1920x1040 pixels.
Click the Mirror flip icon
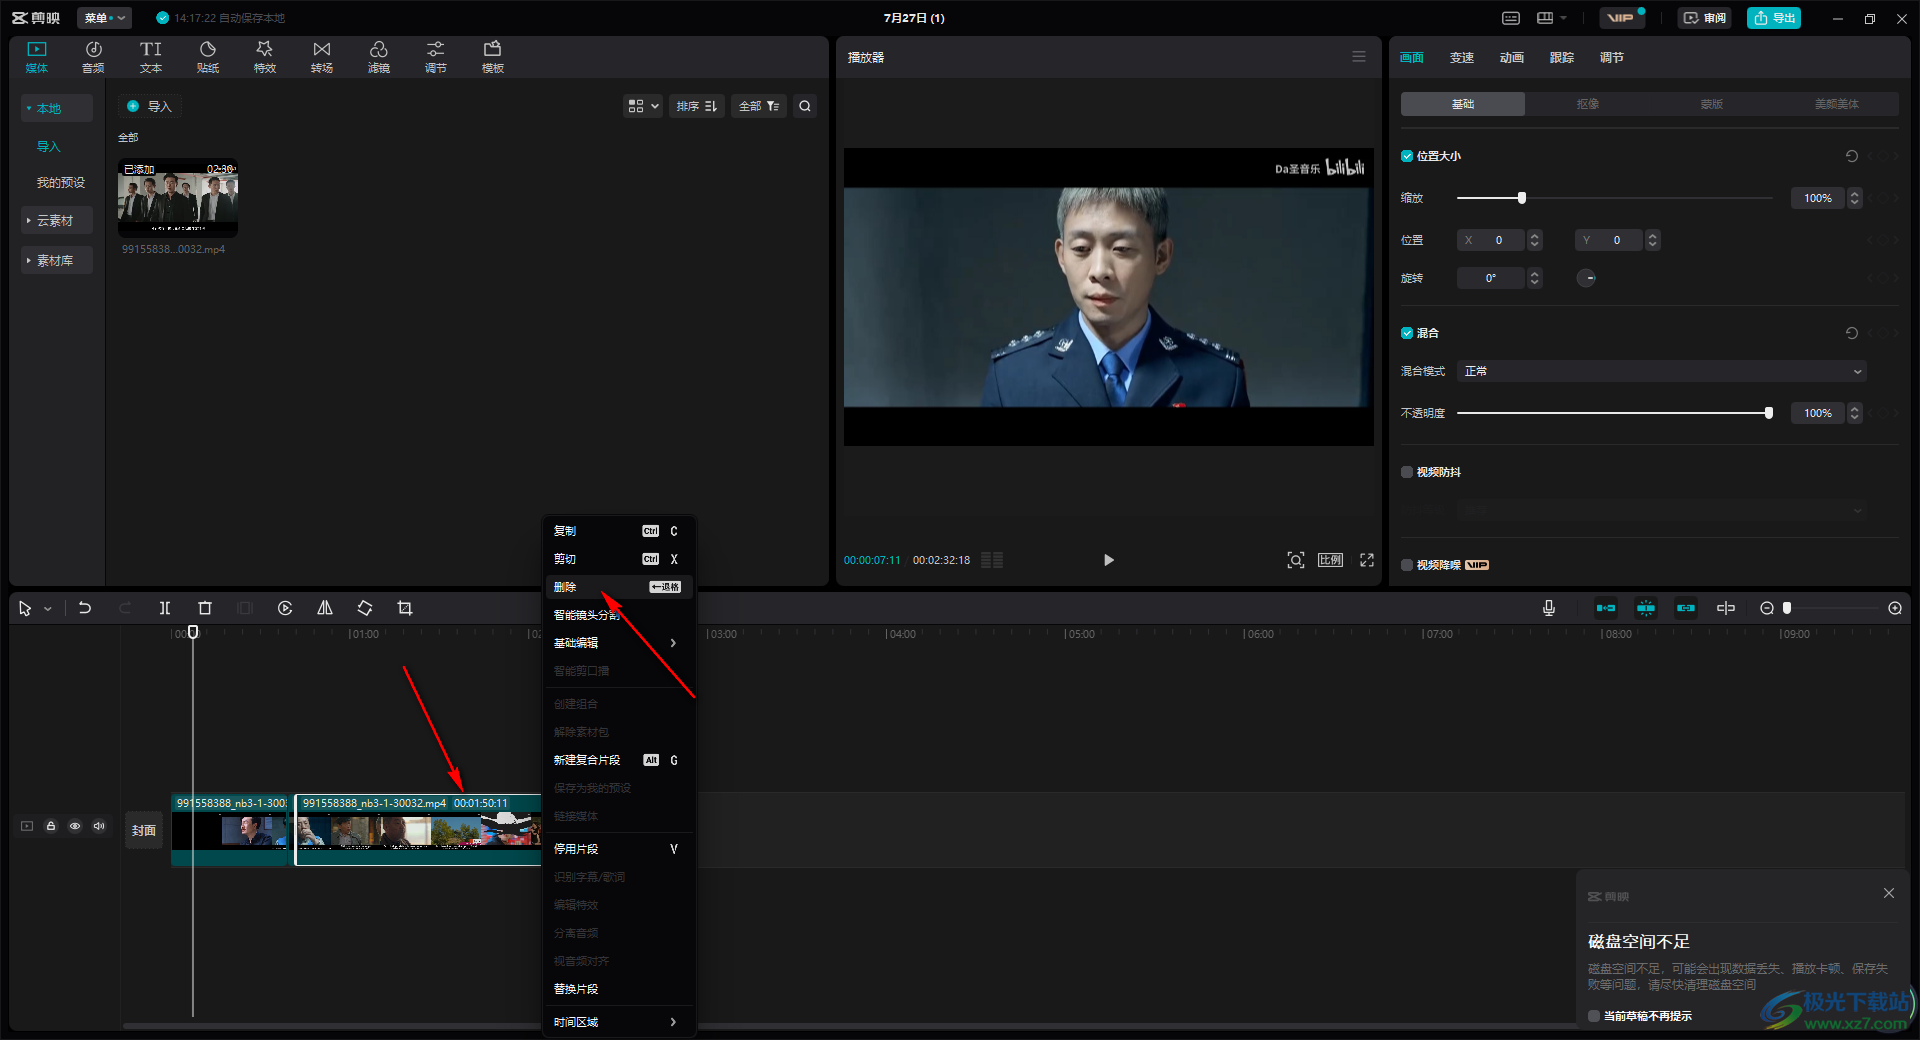[325, 608]
